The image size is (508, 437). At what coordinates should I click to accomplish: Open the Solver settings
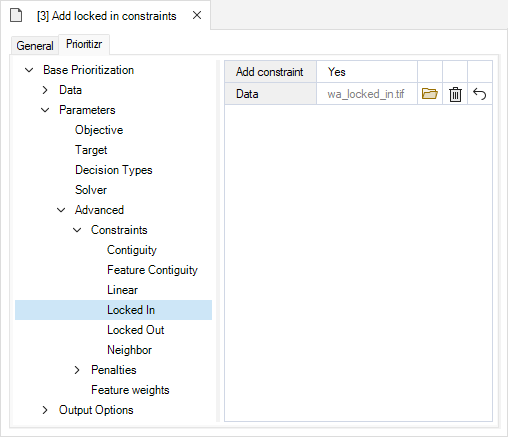click(x=91, y=190)
